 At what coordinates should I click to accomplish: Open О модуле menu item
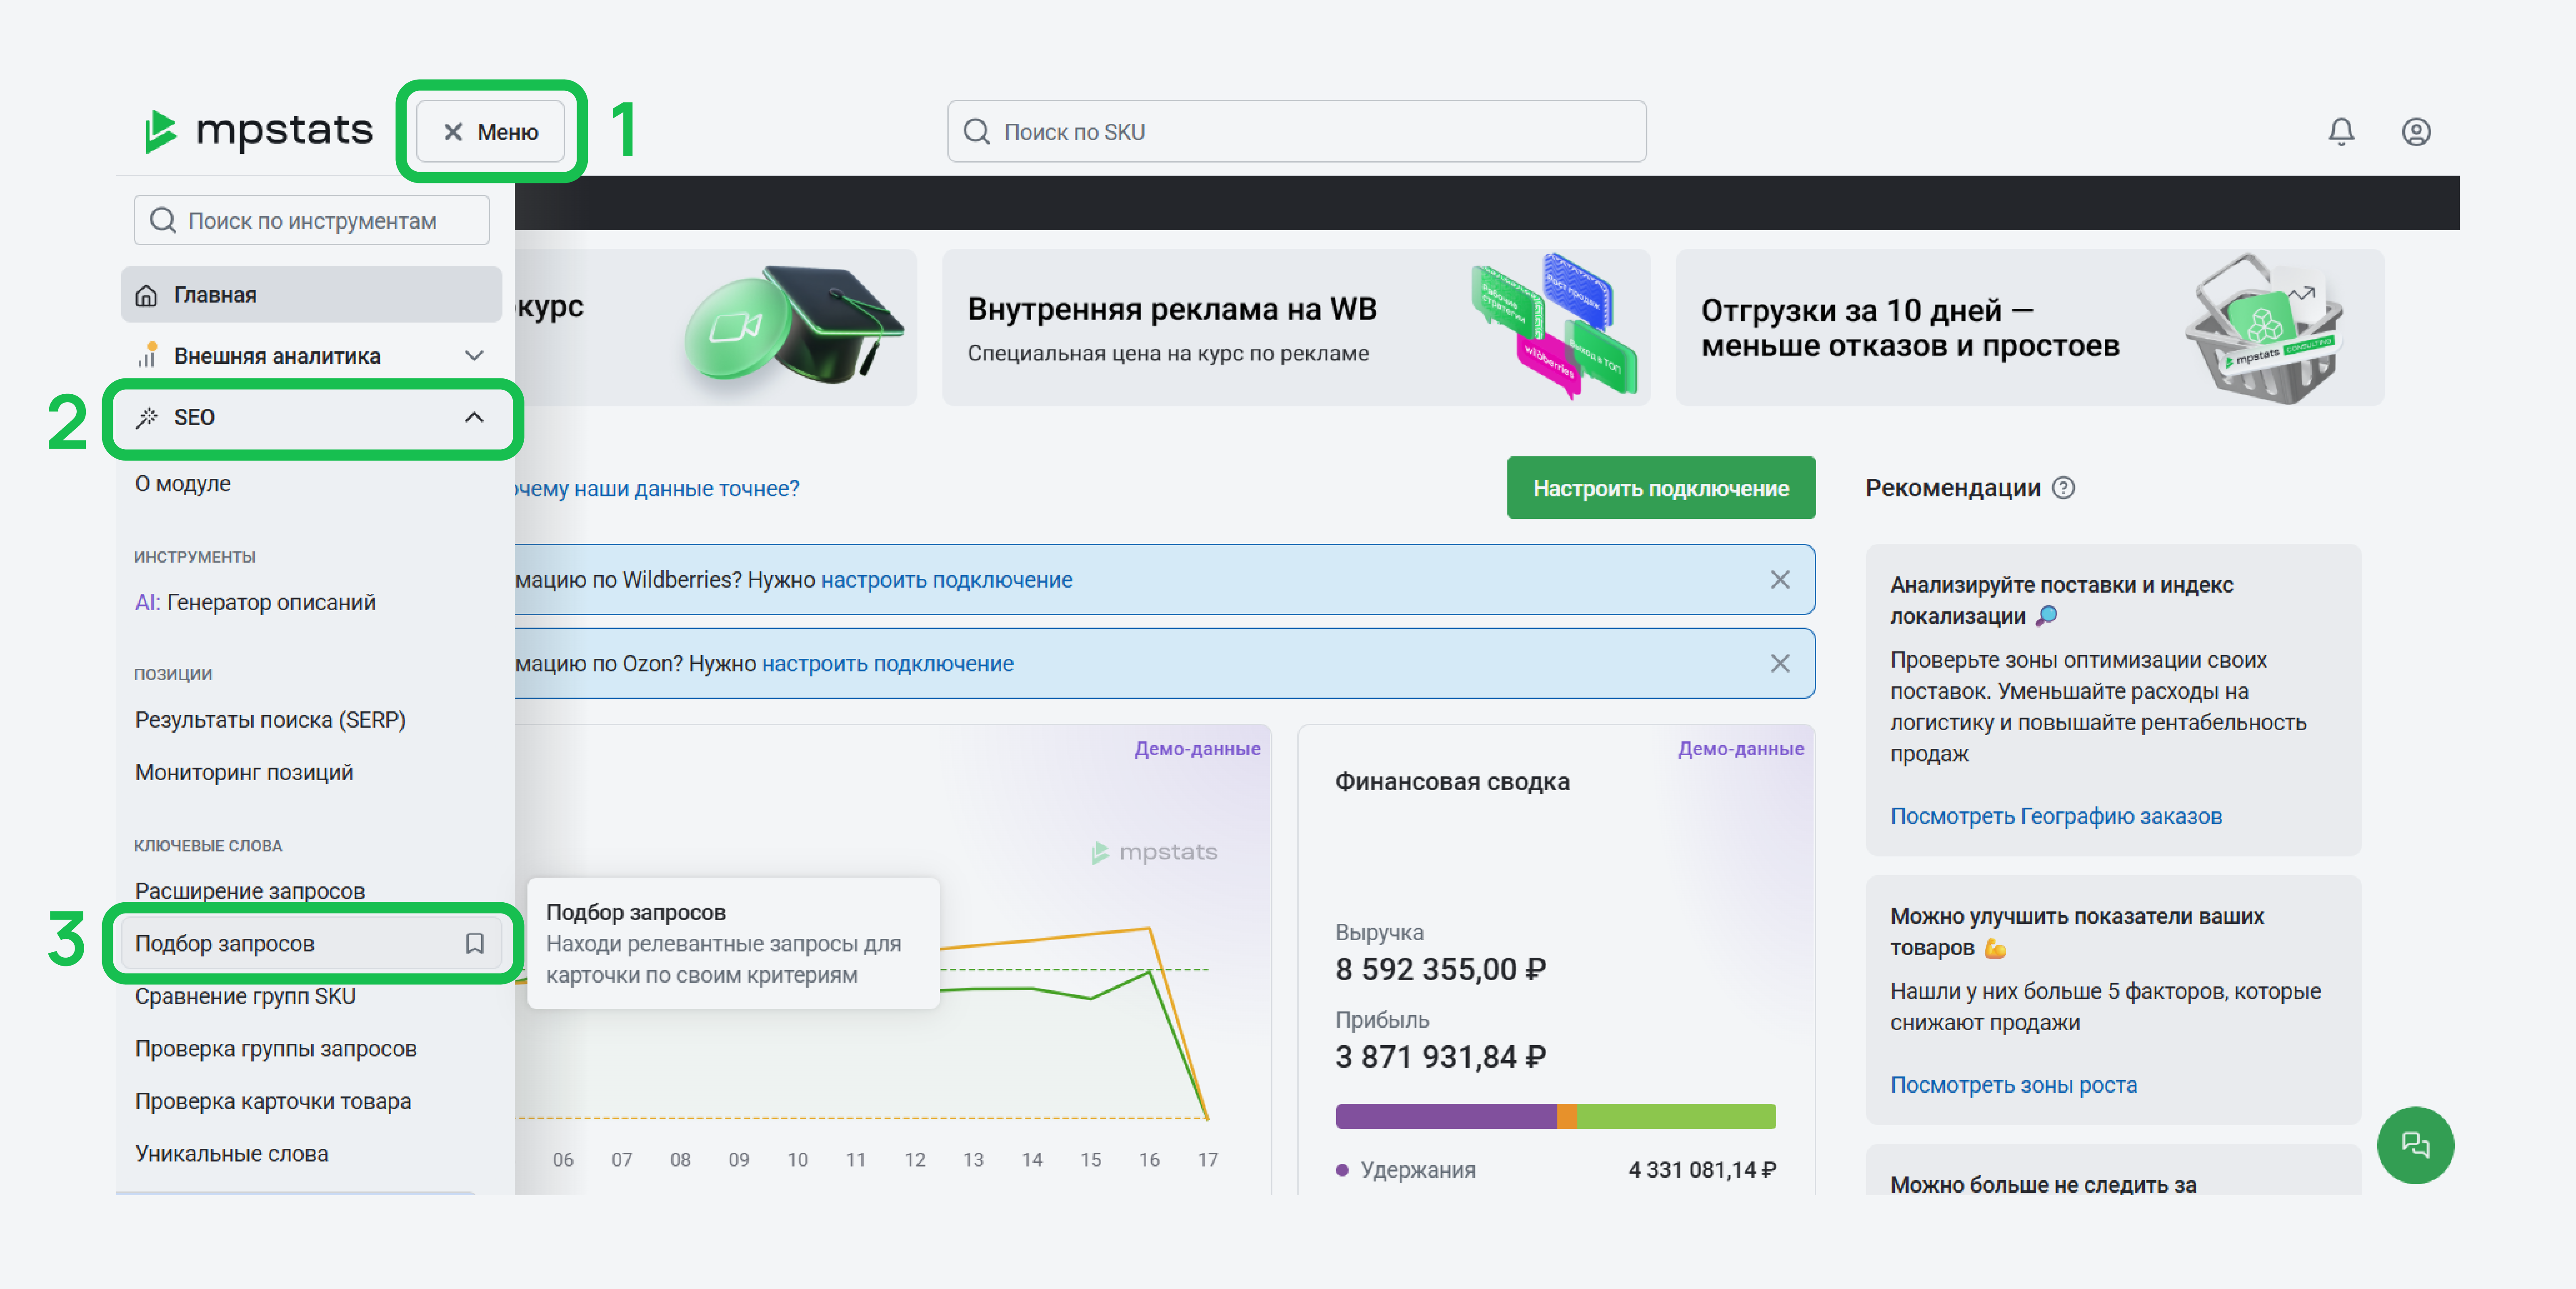pyautogui.click(x=183, y=484)
